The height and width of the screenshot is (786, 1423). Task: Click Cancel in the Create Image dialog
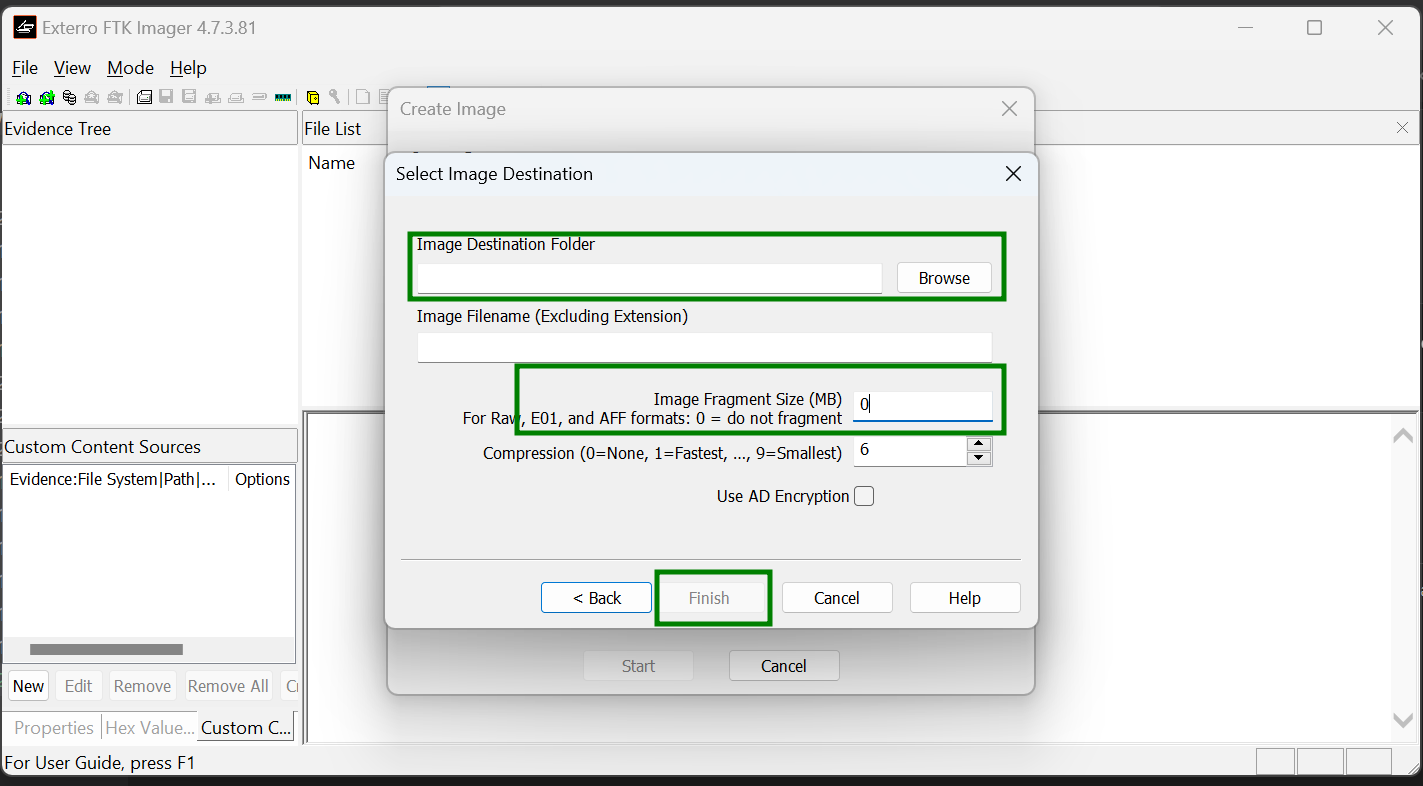[784, 666]
